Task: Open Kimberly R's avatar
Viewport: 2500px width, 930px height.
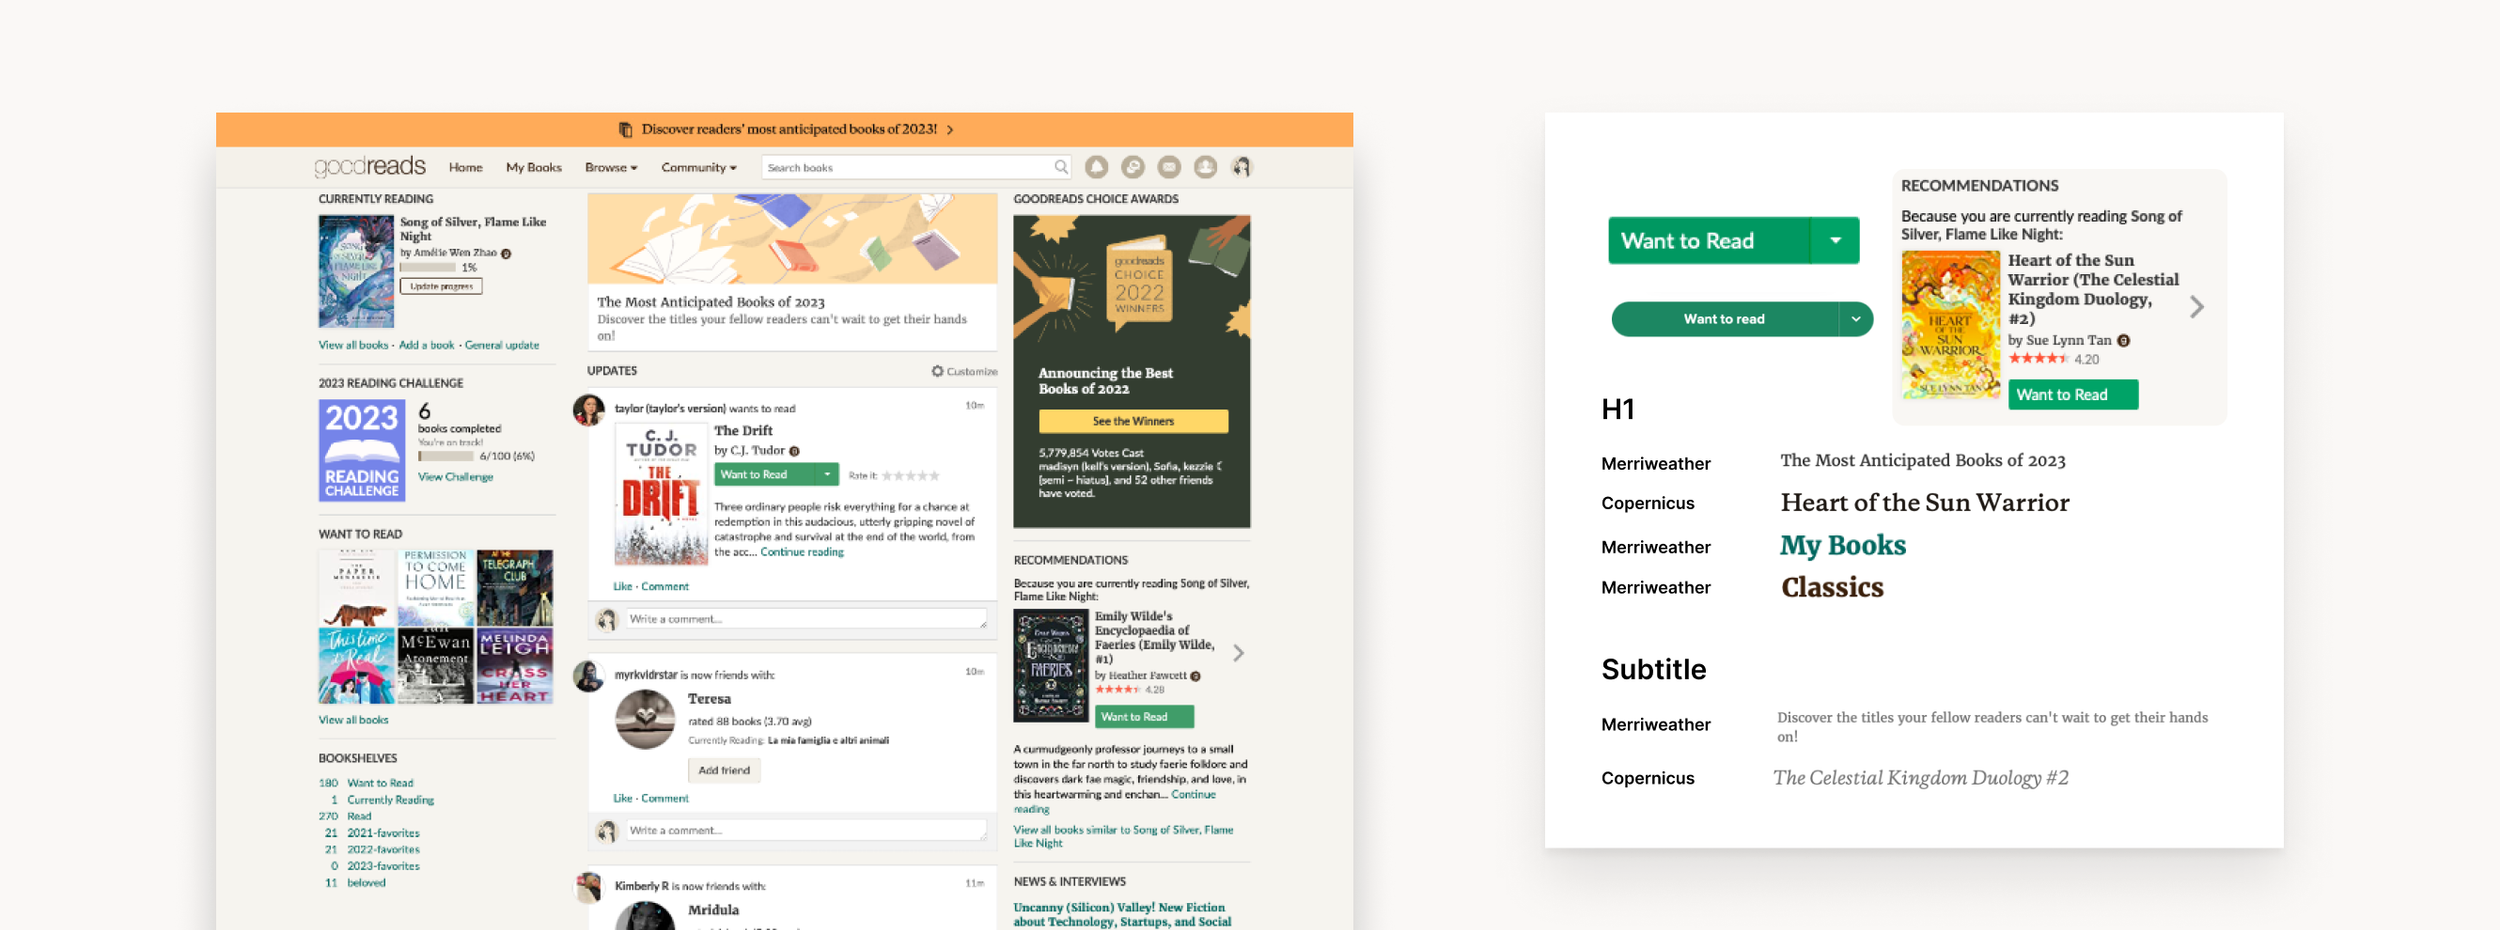Action: [x=588, y=887]
